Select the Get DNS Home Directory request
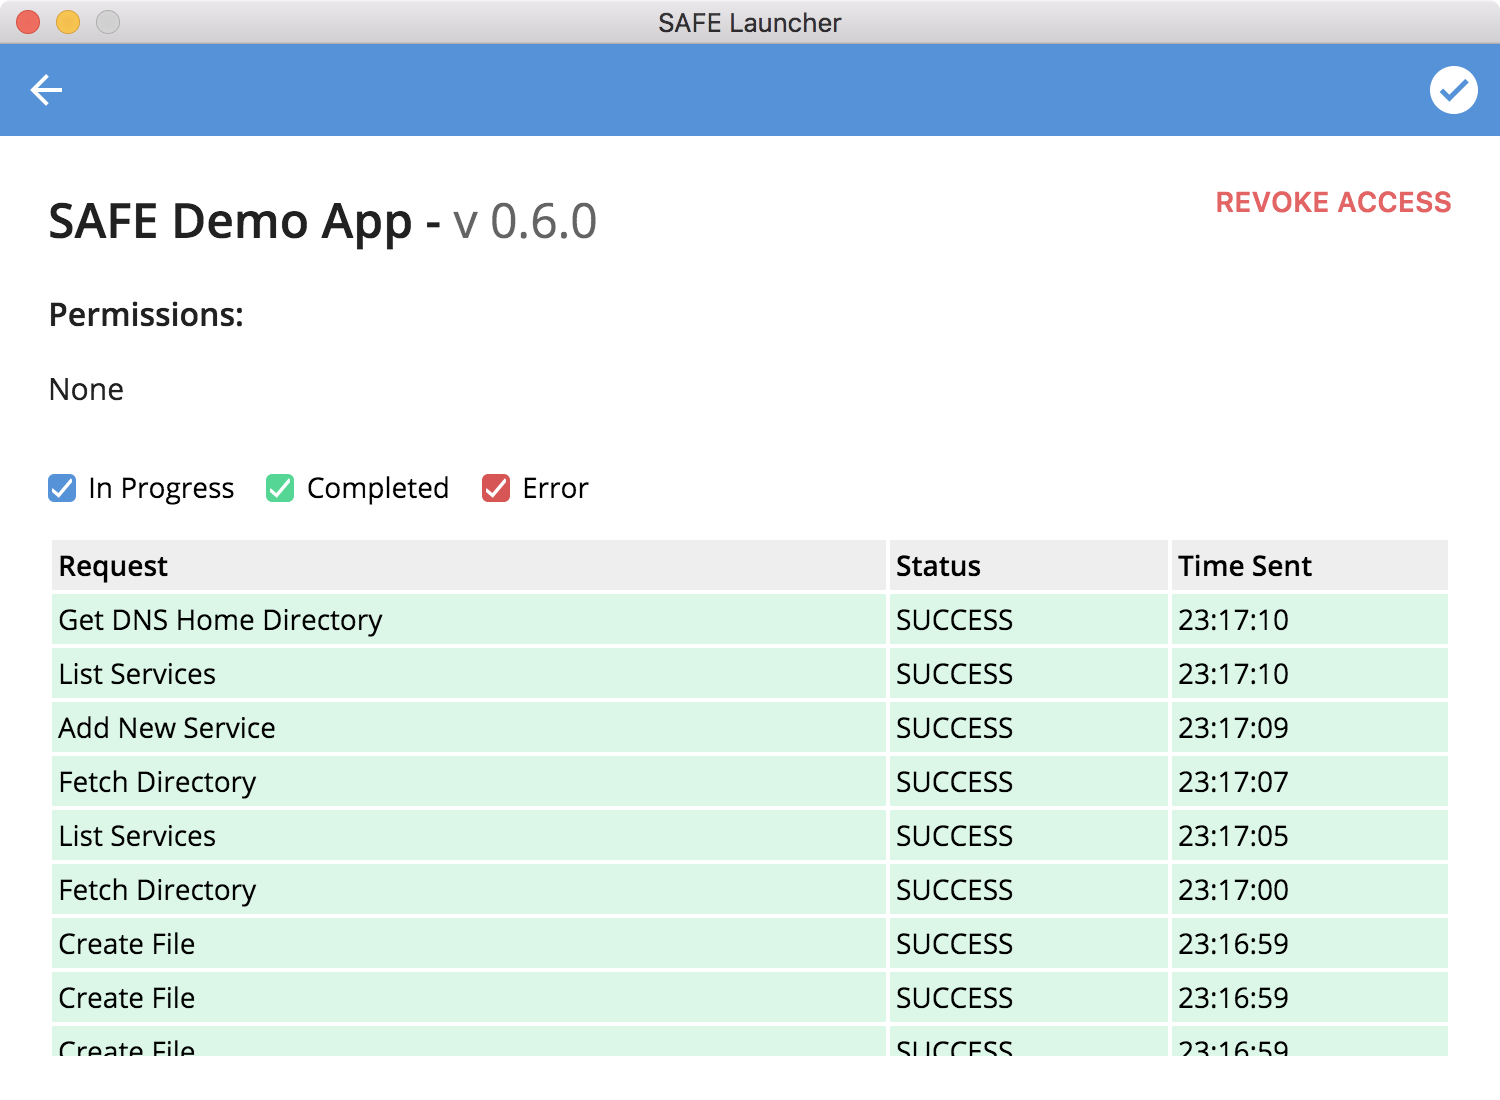Screen dimensions: 1500x1100 click(468, 620)
